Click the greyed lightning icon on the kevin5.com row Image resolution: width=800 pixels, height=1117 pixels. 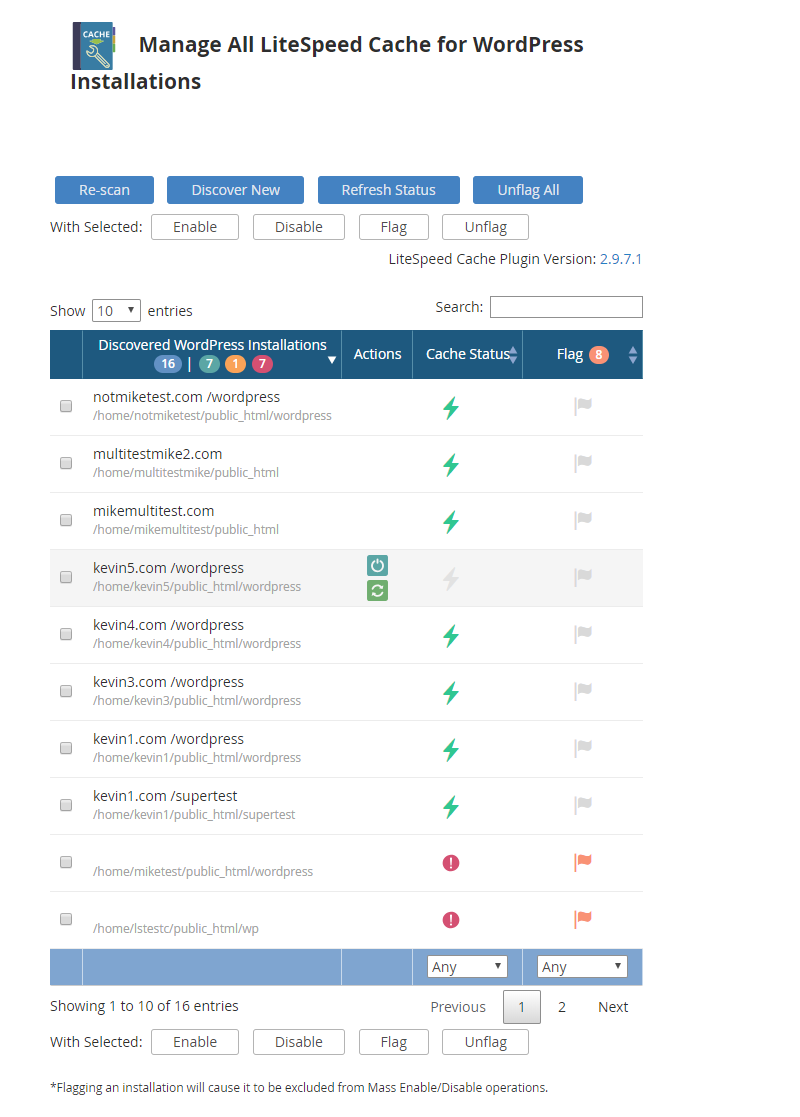[x=450, y=576]
